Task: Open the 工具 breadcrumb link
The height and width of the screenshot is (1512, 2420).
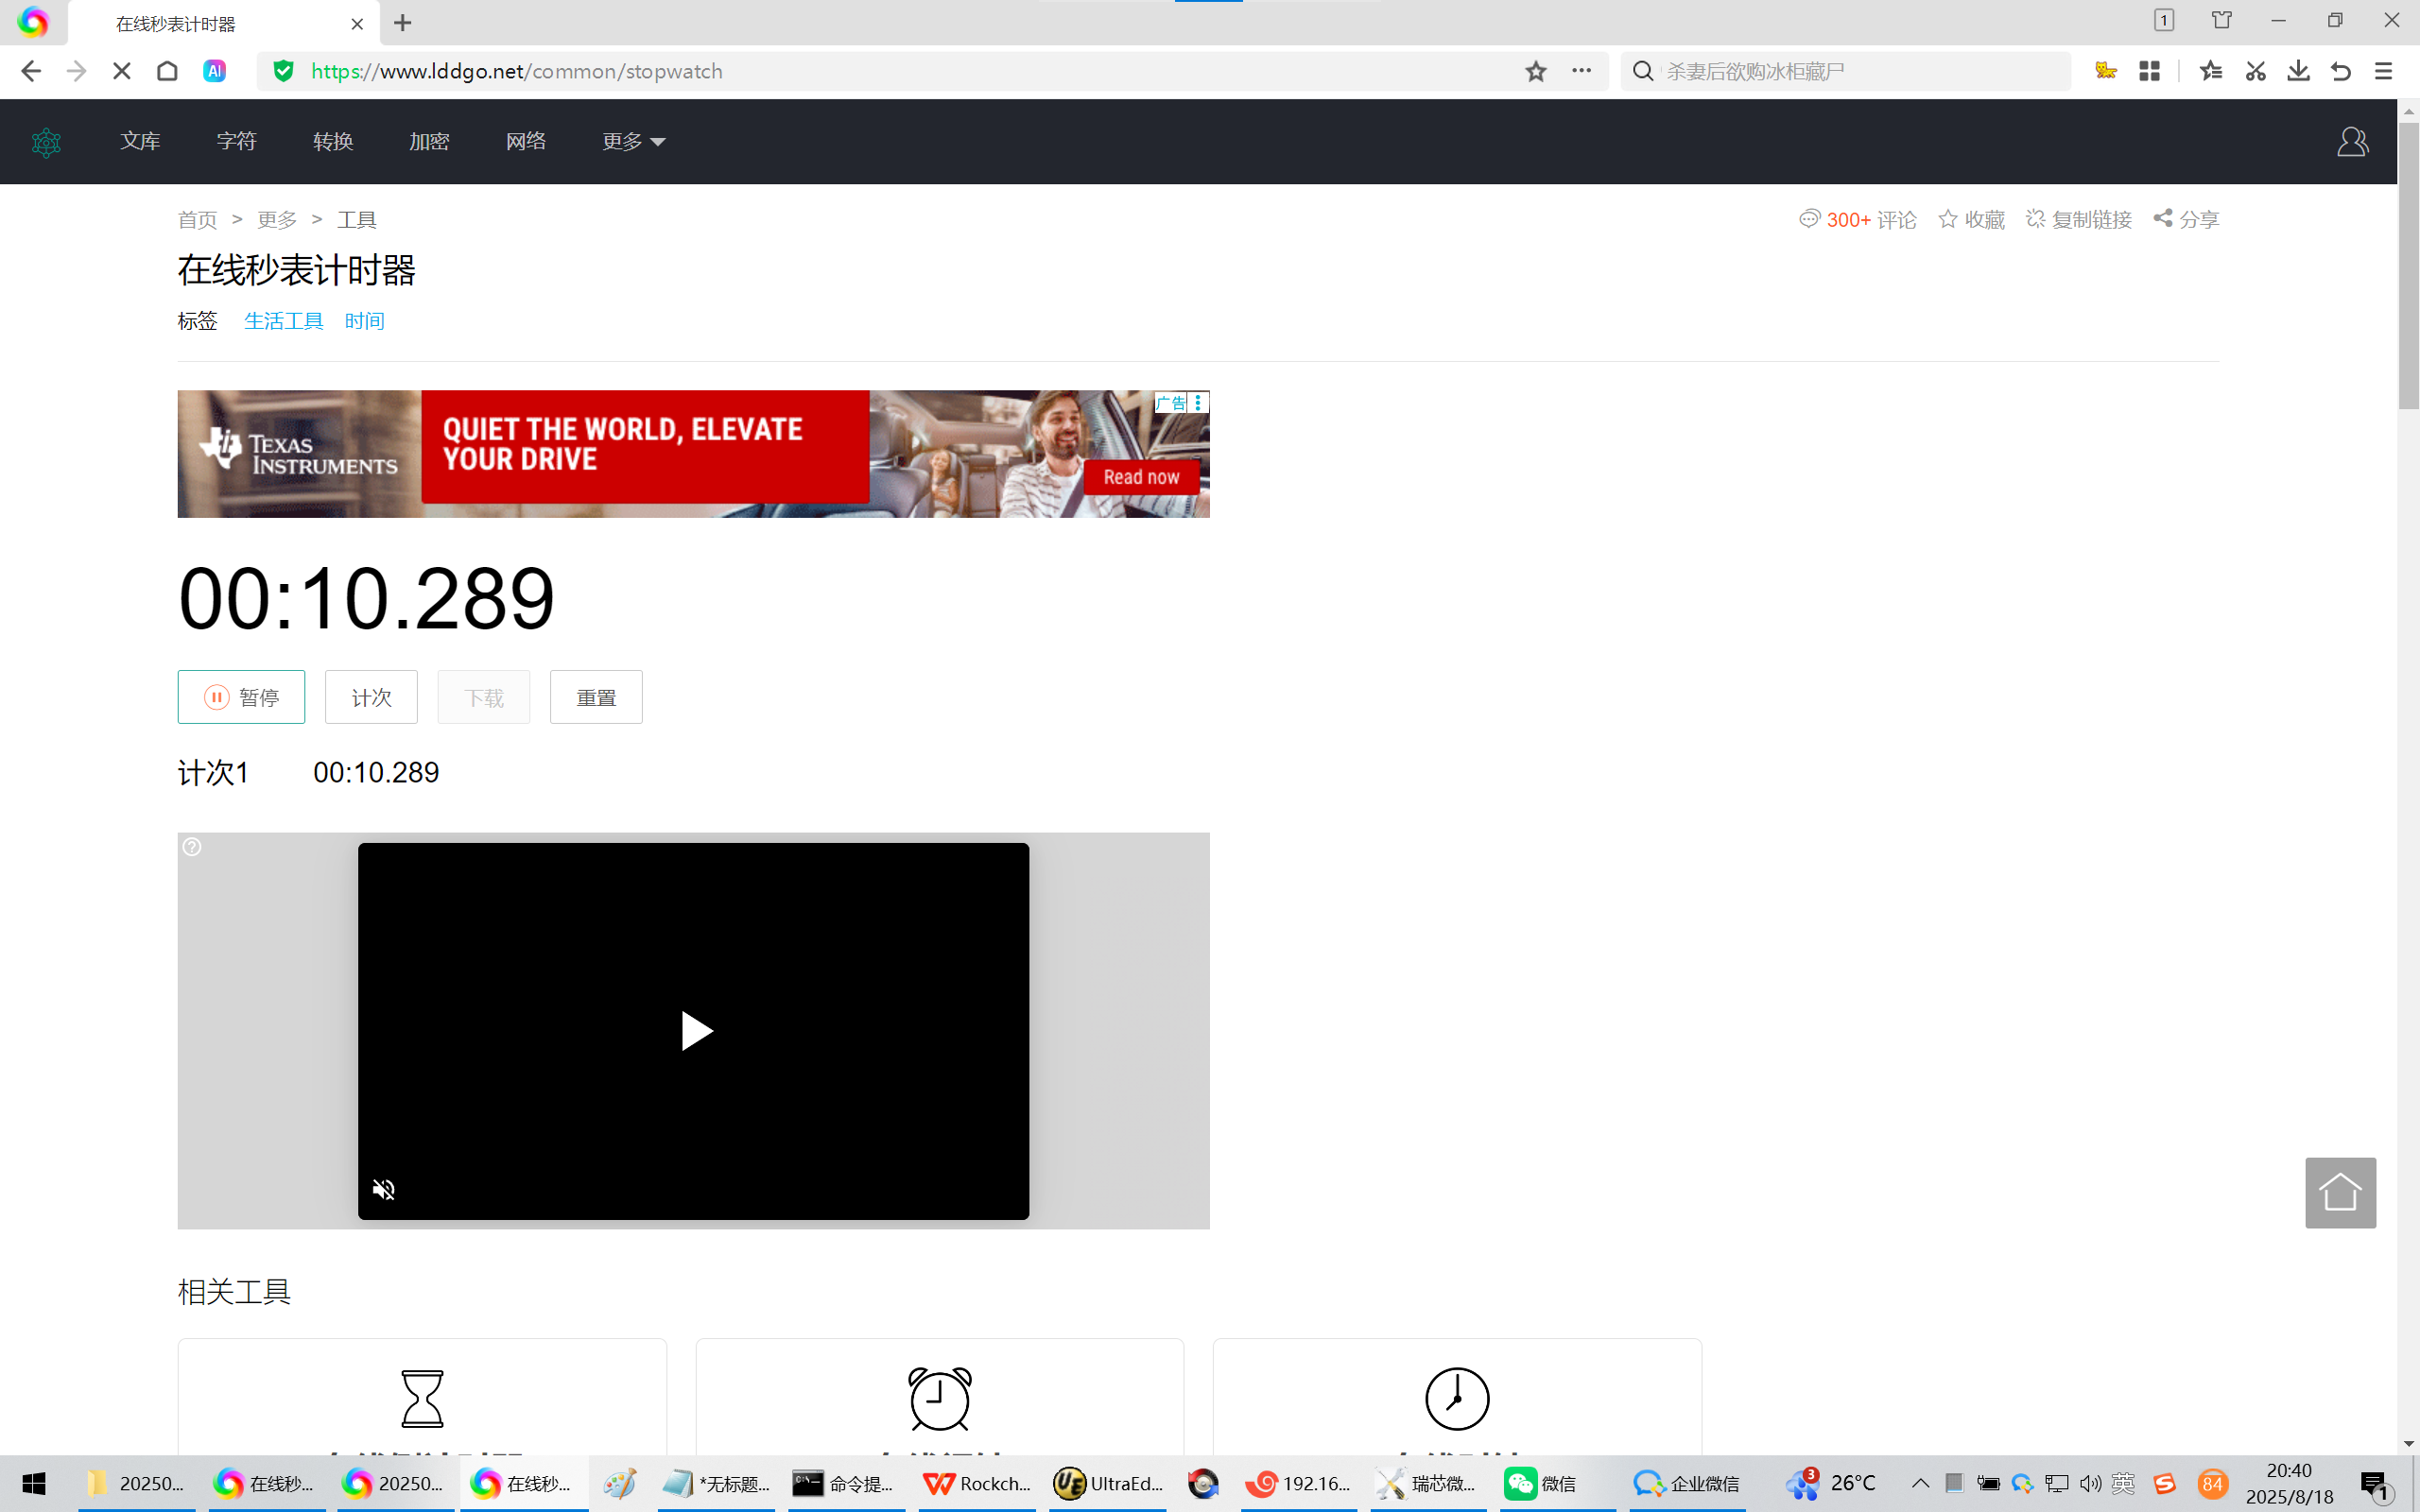Action: click(x=356, y=219)
